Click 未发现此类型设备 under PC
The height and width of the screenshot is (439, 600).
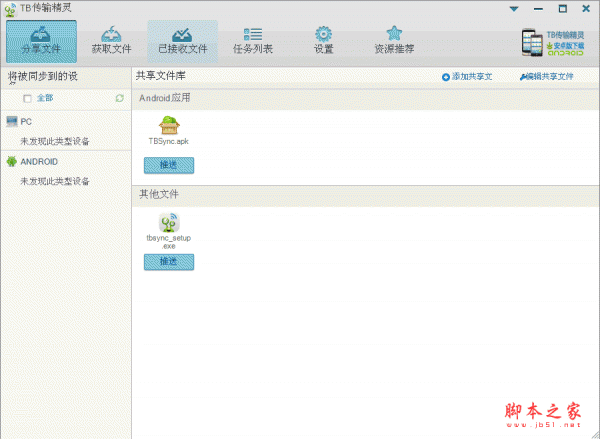pos(55,142)
